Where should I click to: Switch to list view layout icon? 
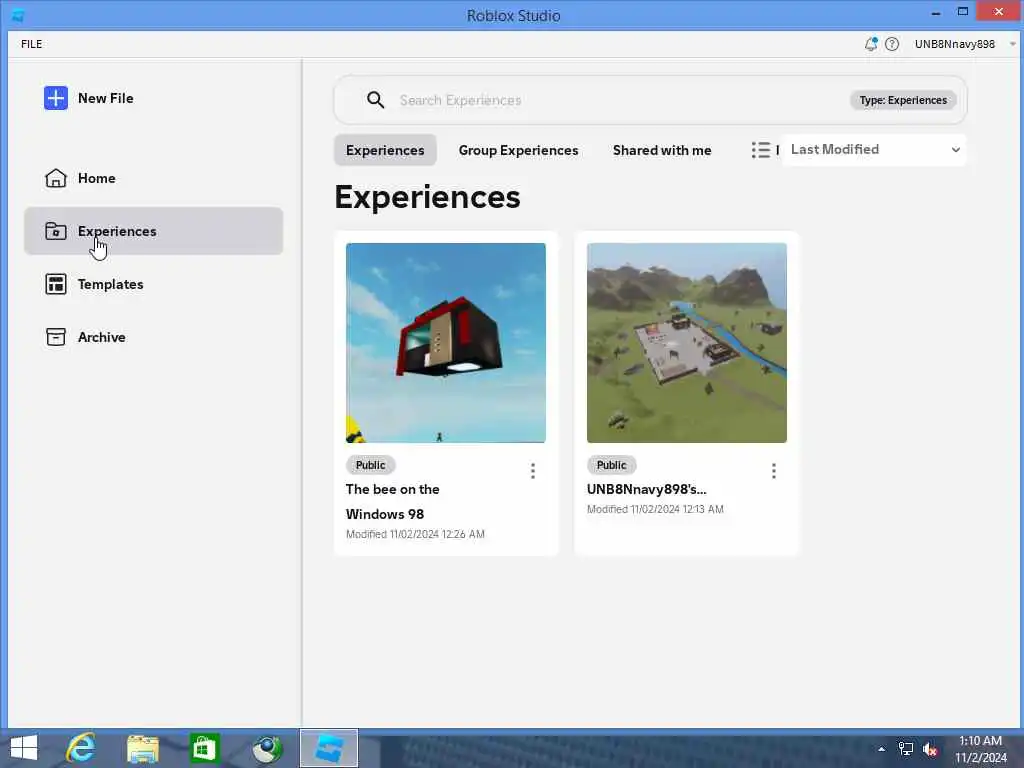761,150
